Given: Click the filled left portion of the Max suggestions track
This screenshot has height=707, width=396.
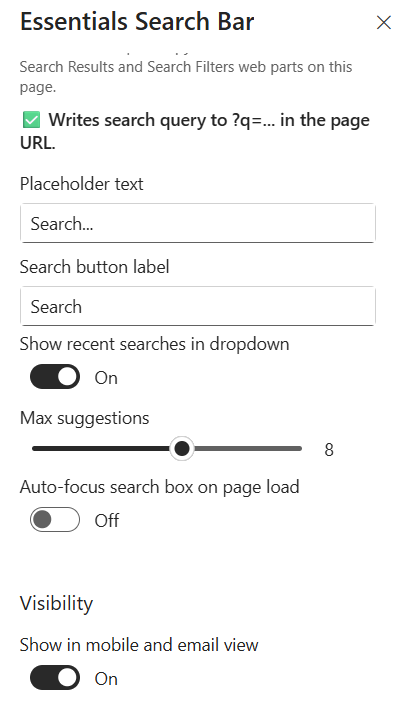Looking at the screenshot, I should click(x=101, y=448).
